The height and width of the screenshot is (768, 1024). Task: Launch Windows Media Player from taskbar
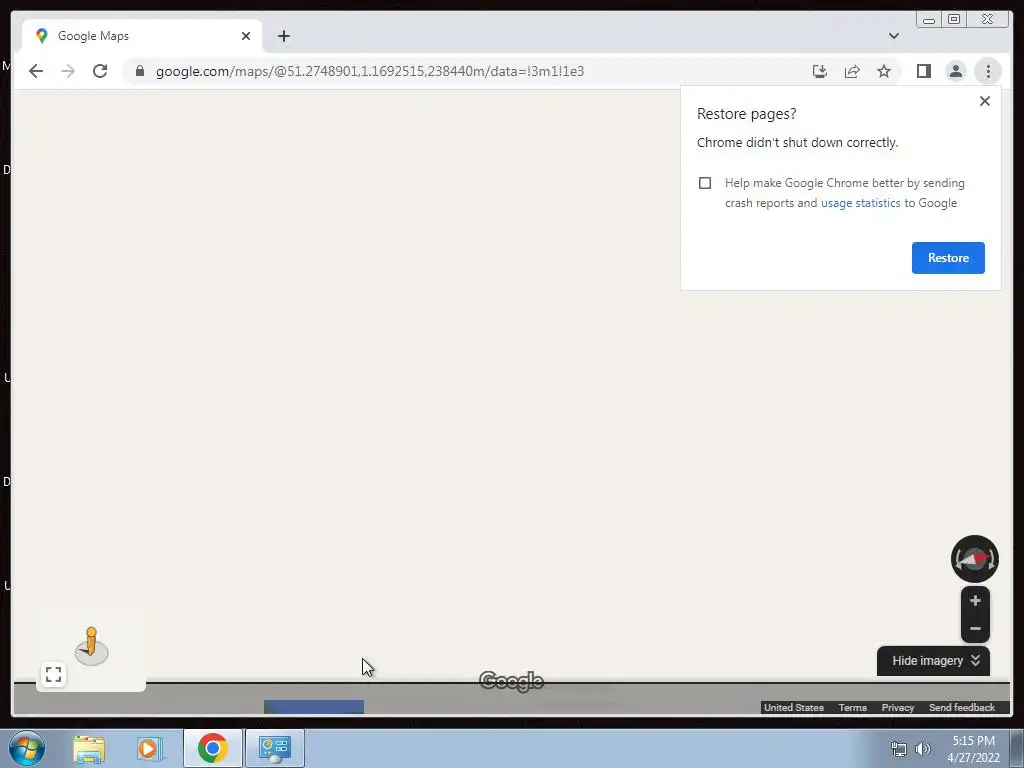pyautogui.click(x=149, y=748)
